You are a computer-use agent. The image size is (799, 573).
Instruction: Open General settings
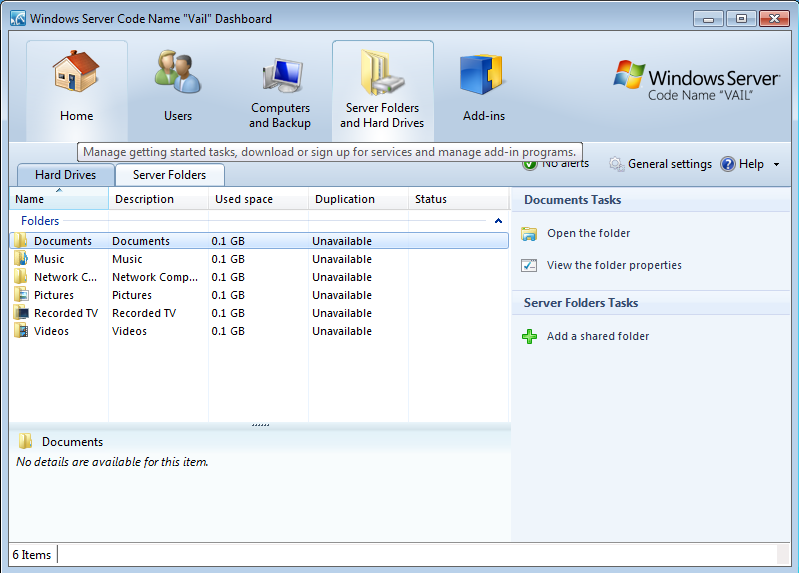pyautogui.click(x=670, y=164)
